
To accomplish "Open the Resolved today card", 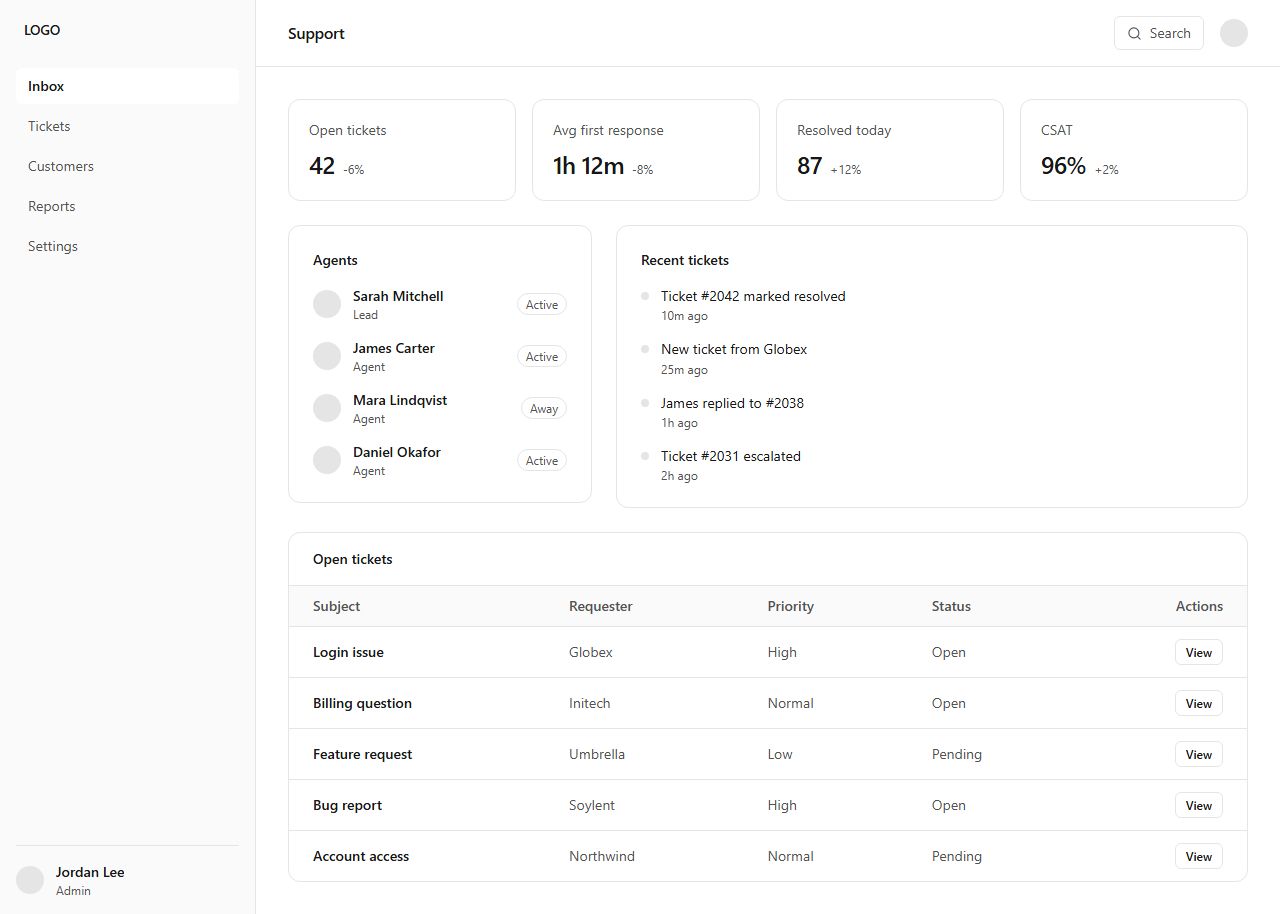I will pyautogui.click(x=890, y=150).
